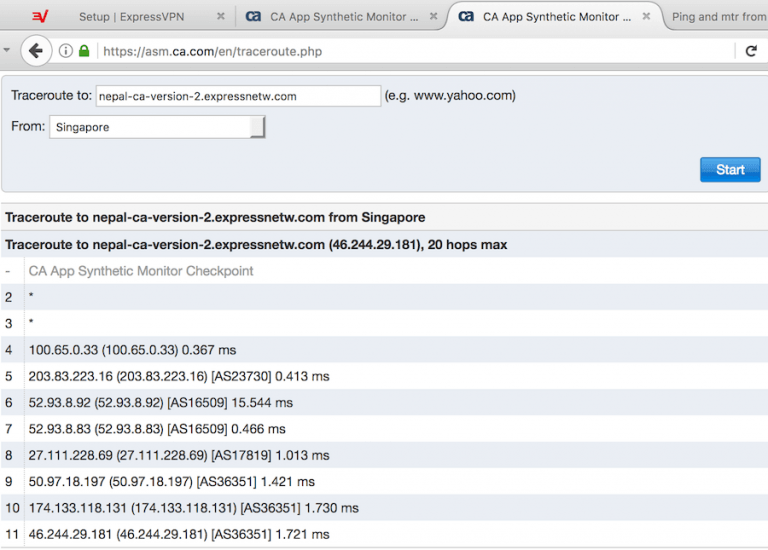Click hop 9 row '50.97.18.197 [AS36351]'
768x550 pixels.
click(x=384, y=481)
